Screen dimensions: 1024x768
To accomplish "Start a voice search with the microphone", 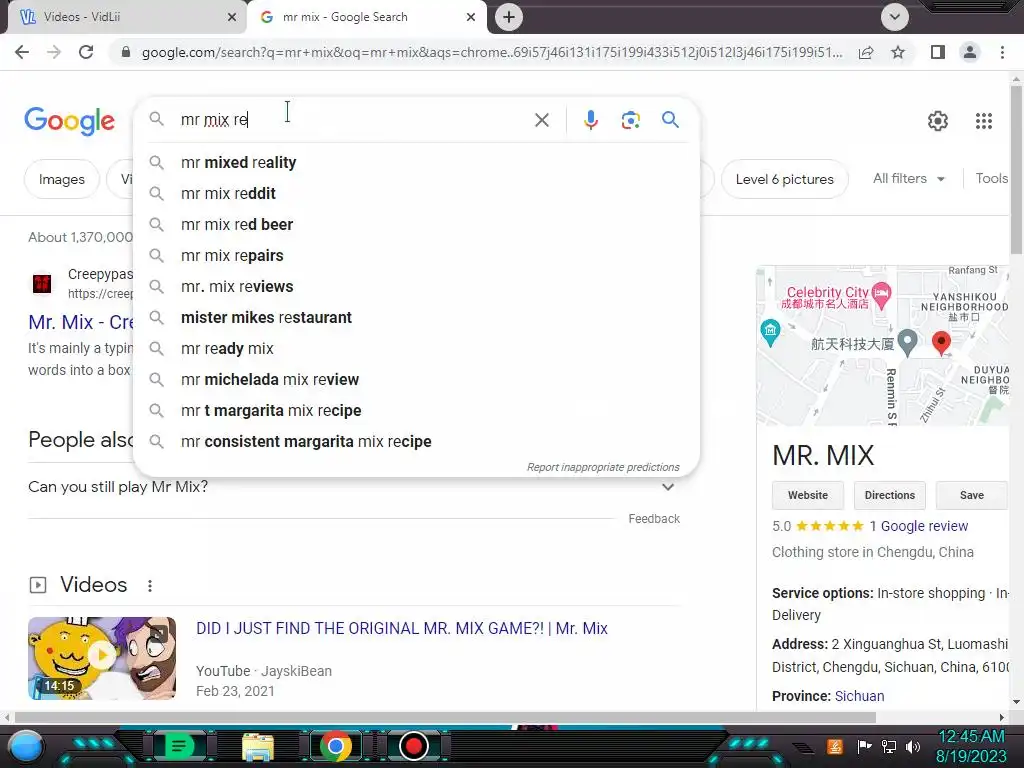I will pos(590,120).
